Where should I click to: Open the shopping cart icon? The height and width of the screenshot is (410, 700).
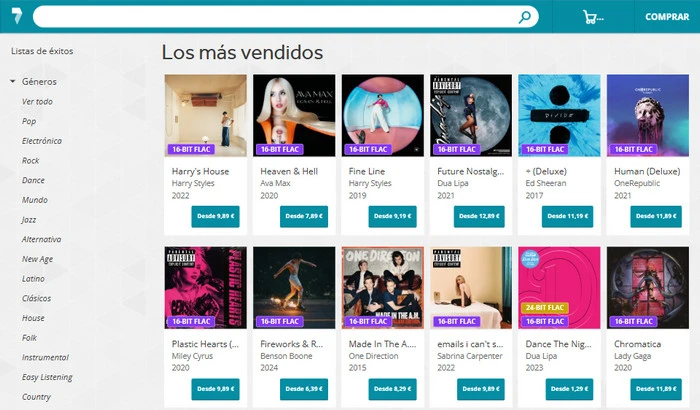point(593,17)
